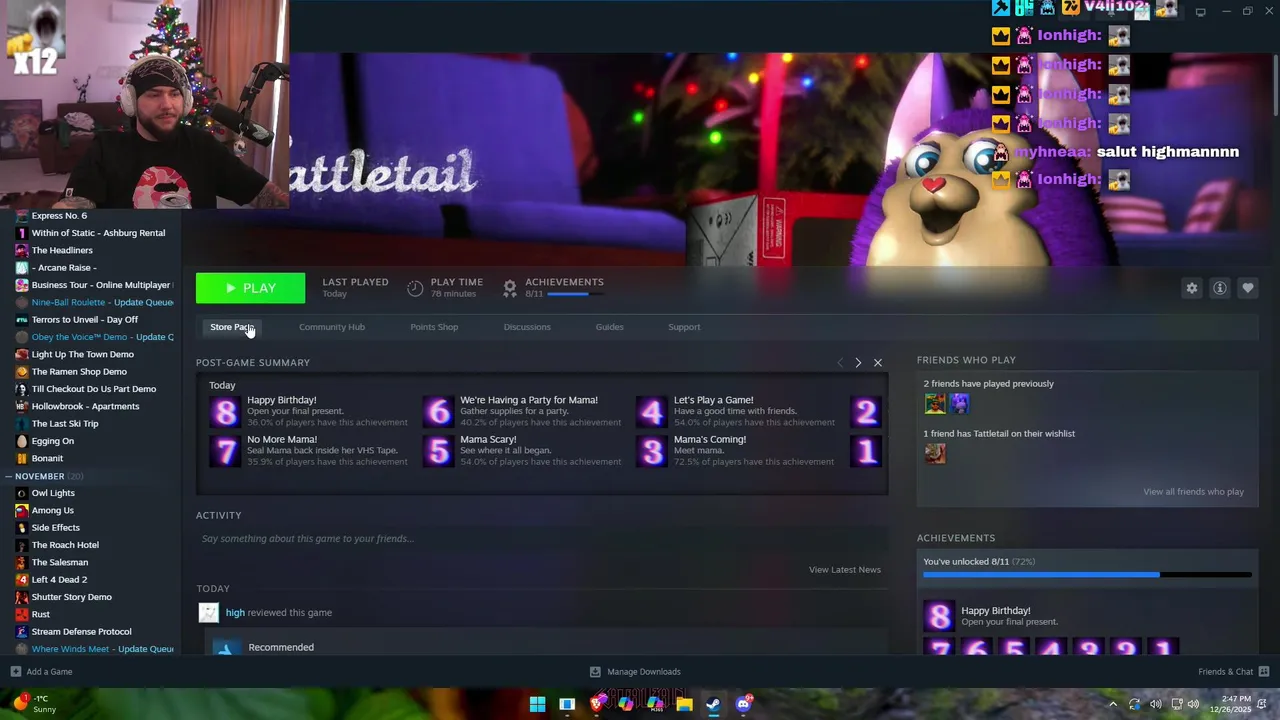Open the Support tab

coord(684,327)
